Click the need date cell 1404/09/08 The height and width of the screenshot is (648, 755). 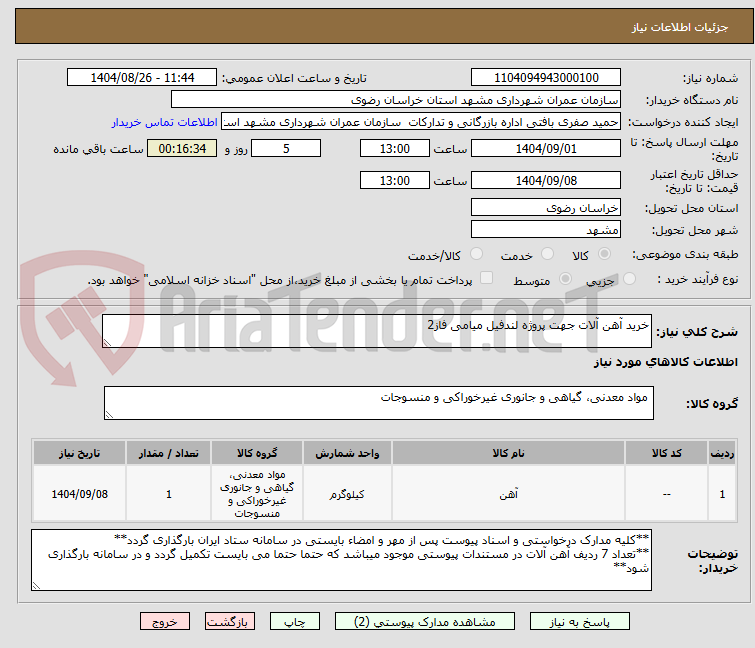click(x=79, y=494)
